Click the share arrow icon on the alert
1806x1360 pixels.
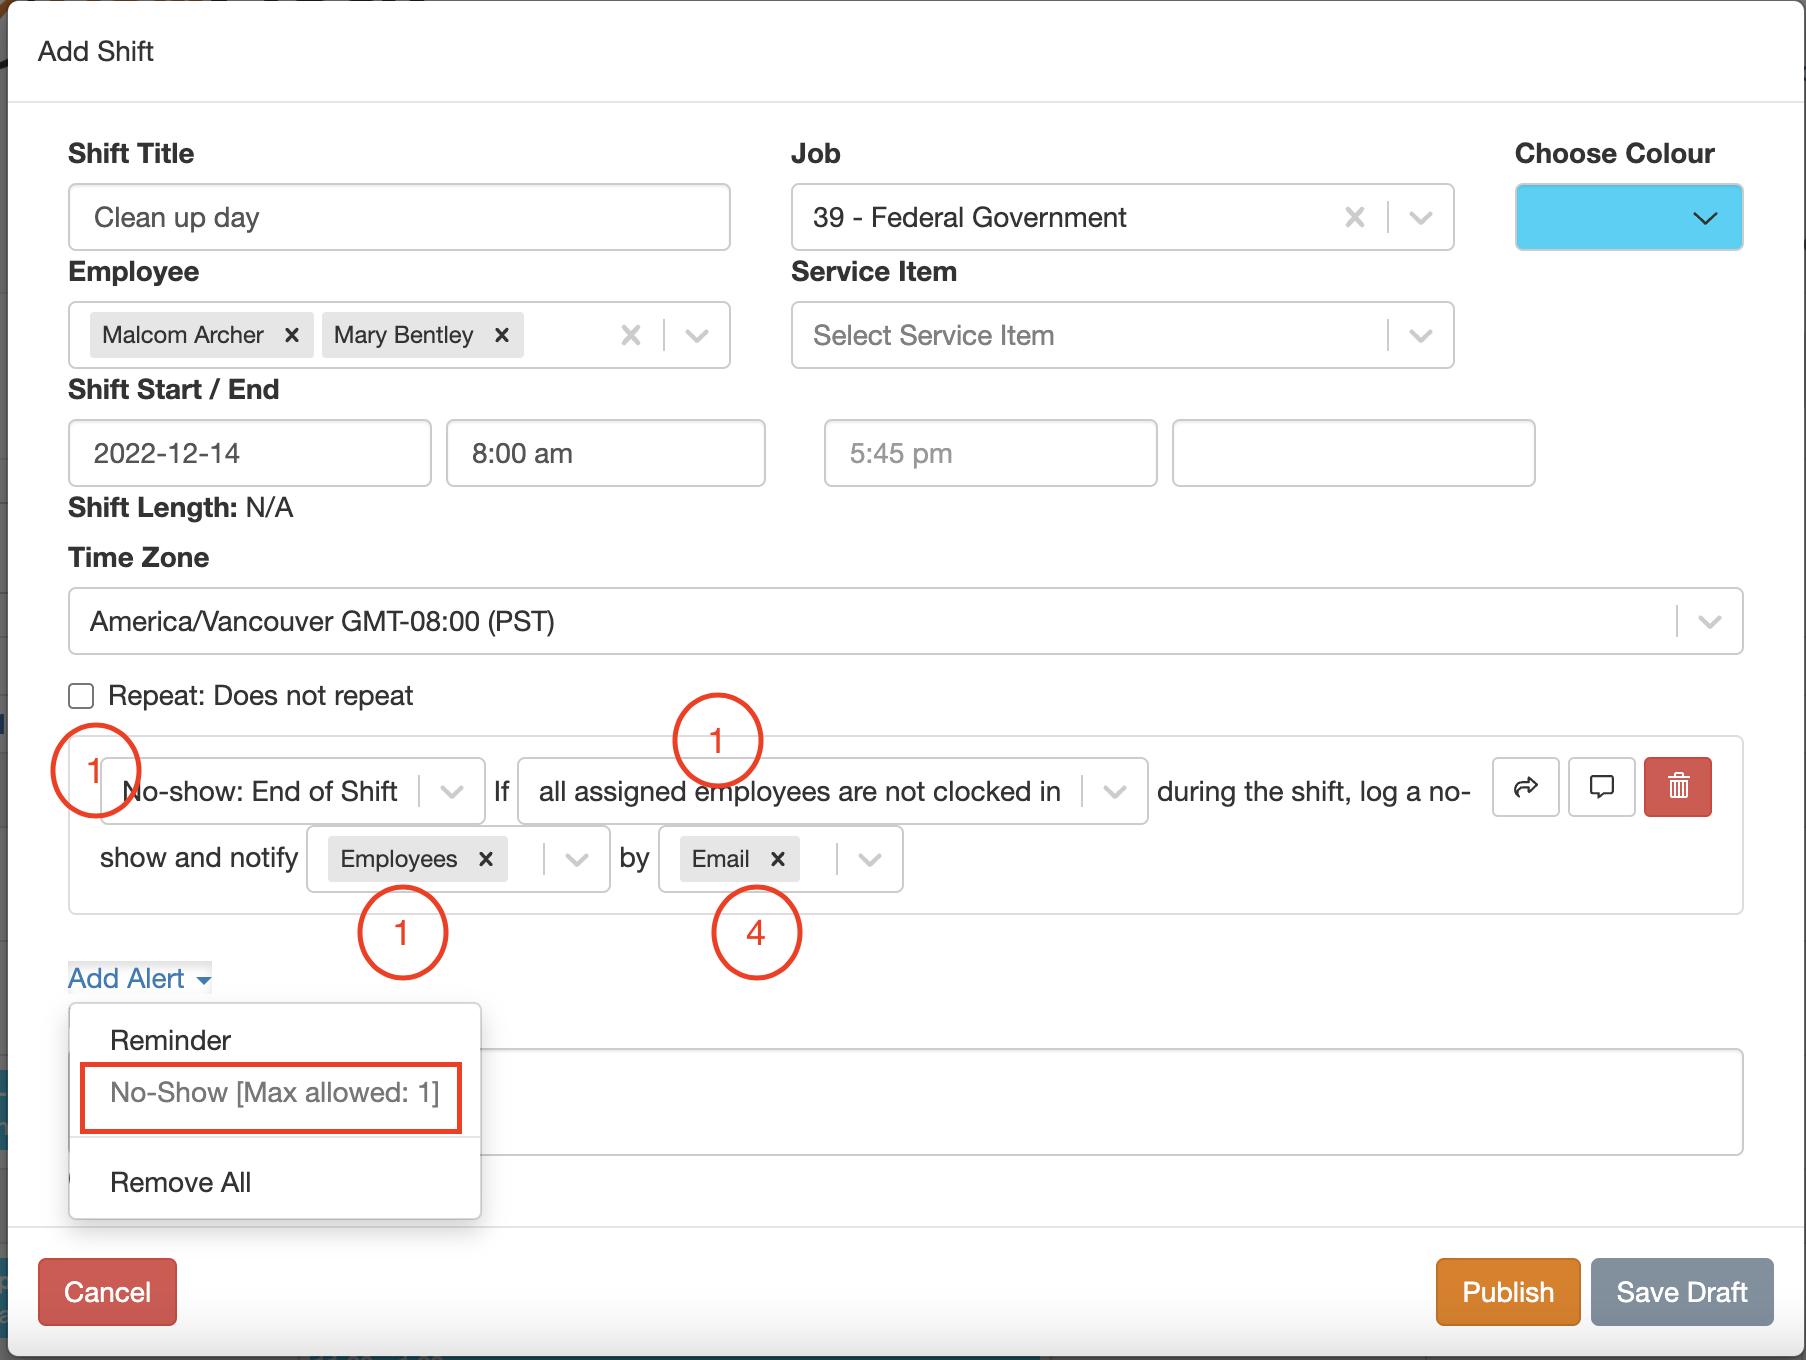pos(1525,787)
